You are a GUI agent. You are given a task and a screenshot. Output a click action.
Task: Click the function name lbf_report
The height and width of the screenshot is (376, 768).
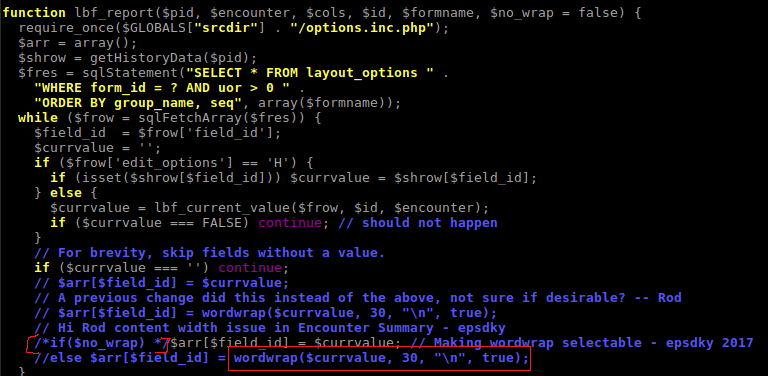click(113, 13)
